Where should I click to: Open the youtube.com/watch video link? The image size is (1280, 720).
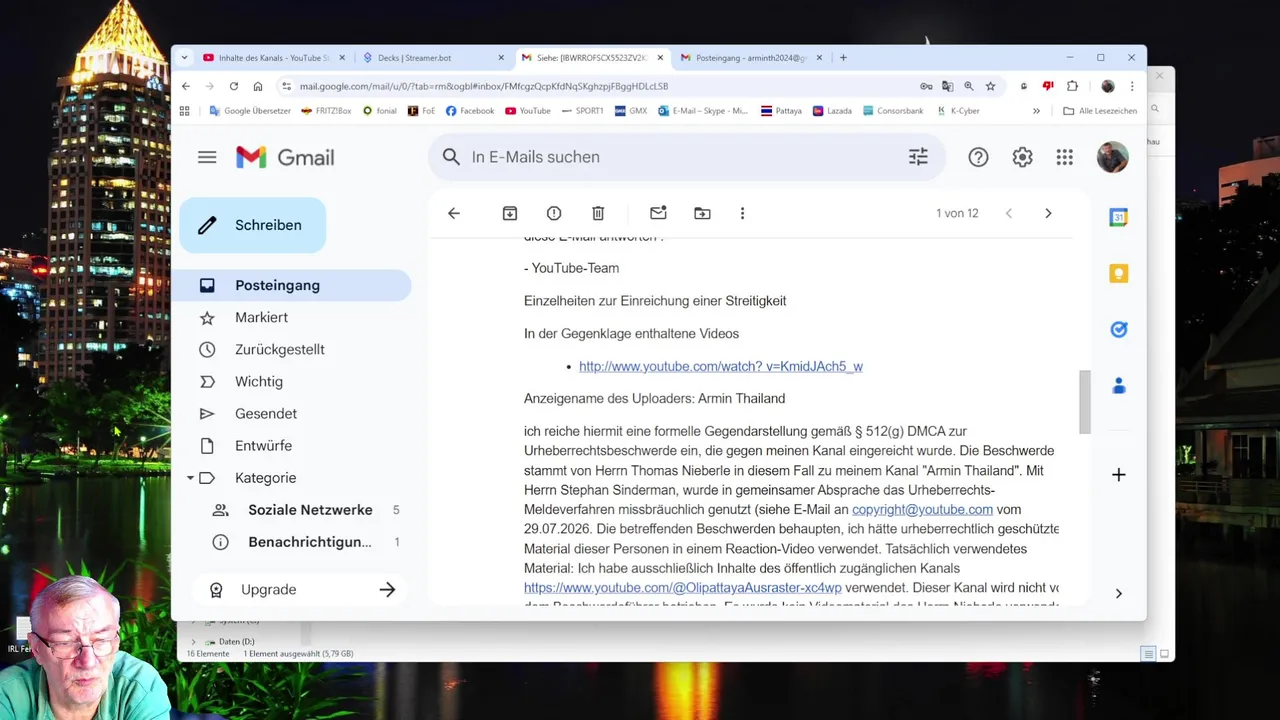(720, 366)
